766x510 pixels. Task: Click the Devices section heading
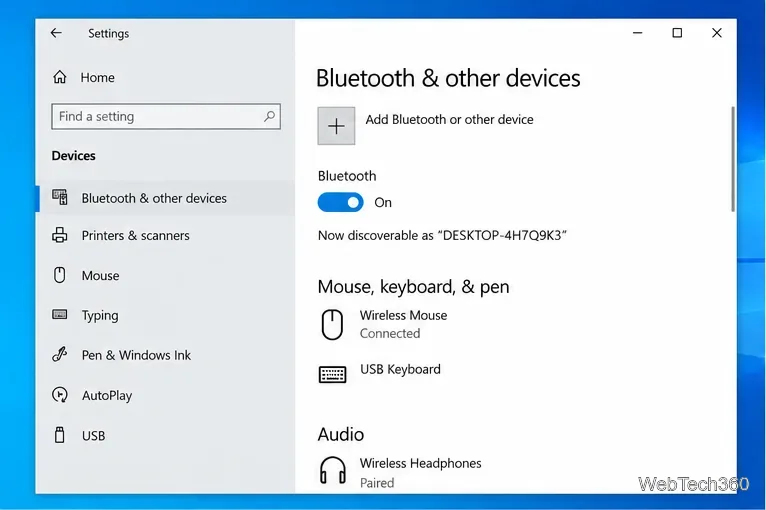[x=74, y=156]
